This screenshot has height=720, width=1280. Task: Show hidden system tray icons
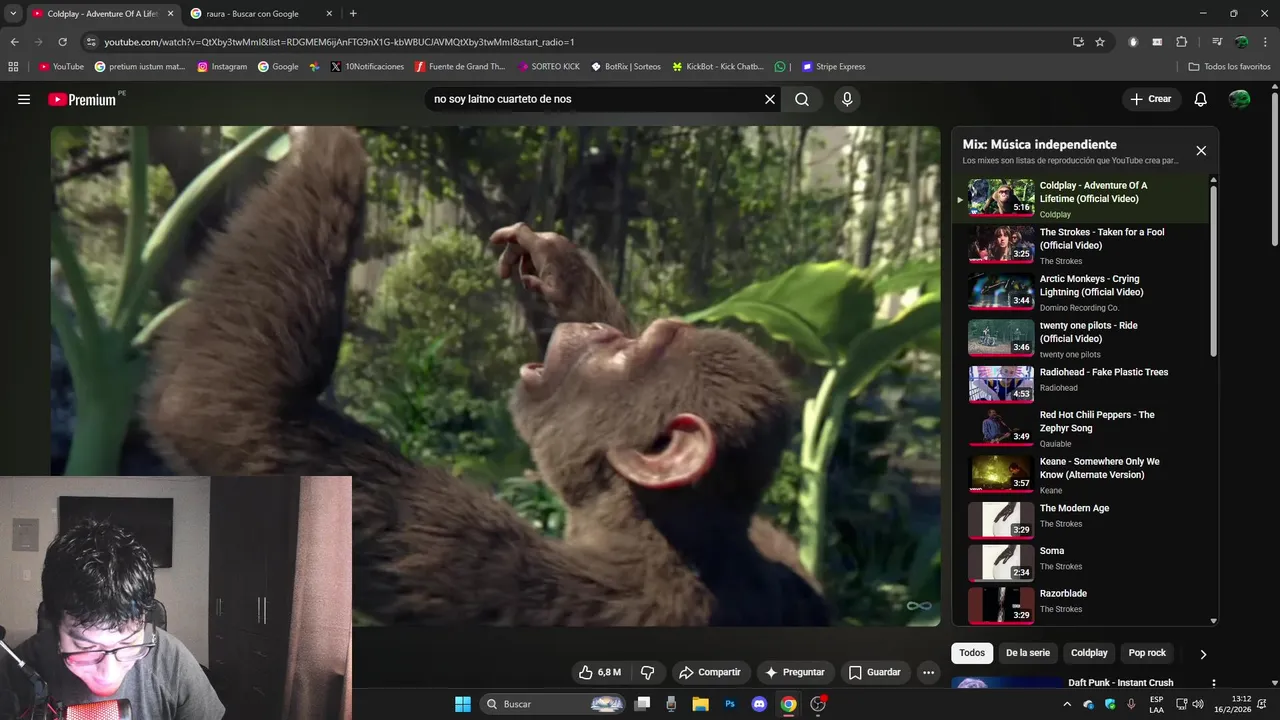coord(1067,704)
